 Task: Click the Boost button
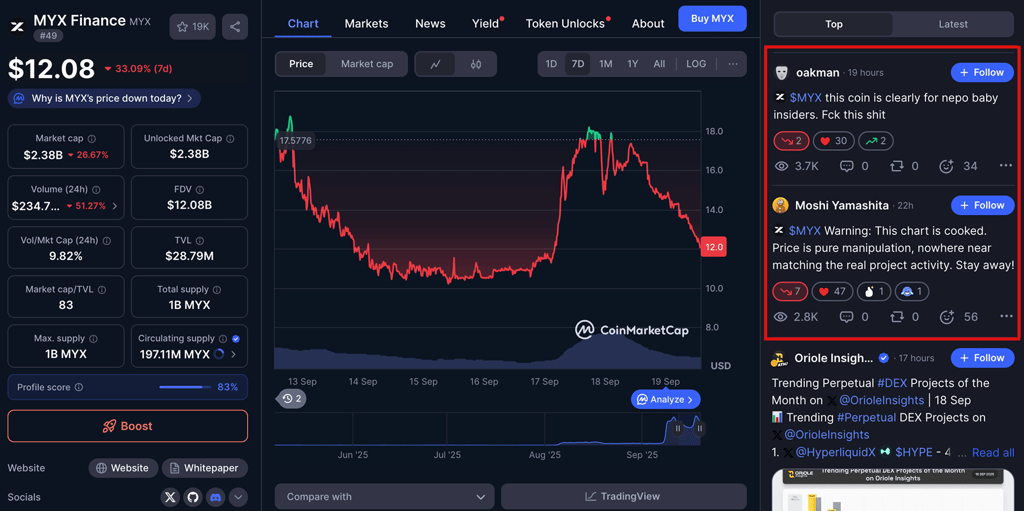(128, 426)
